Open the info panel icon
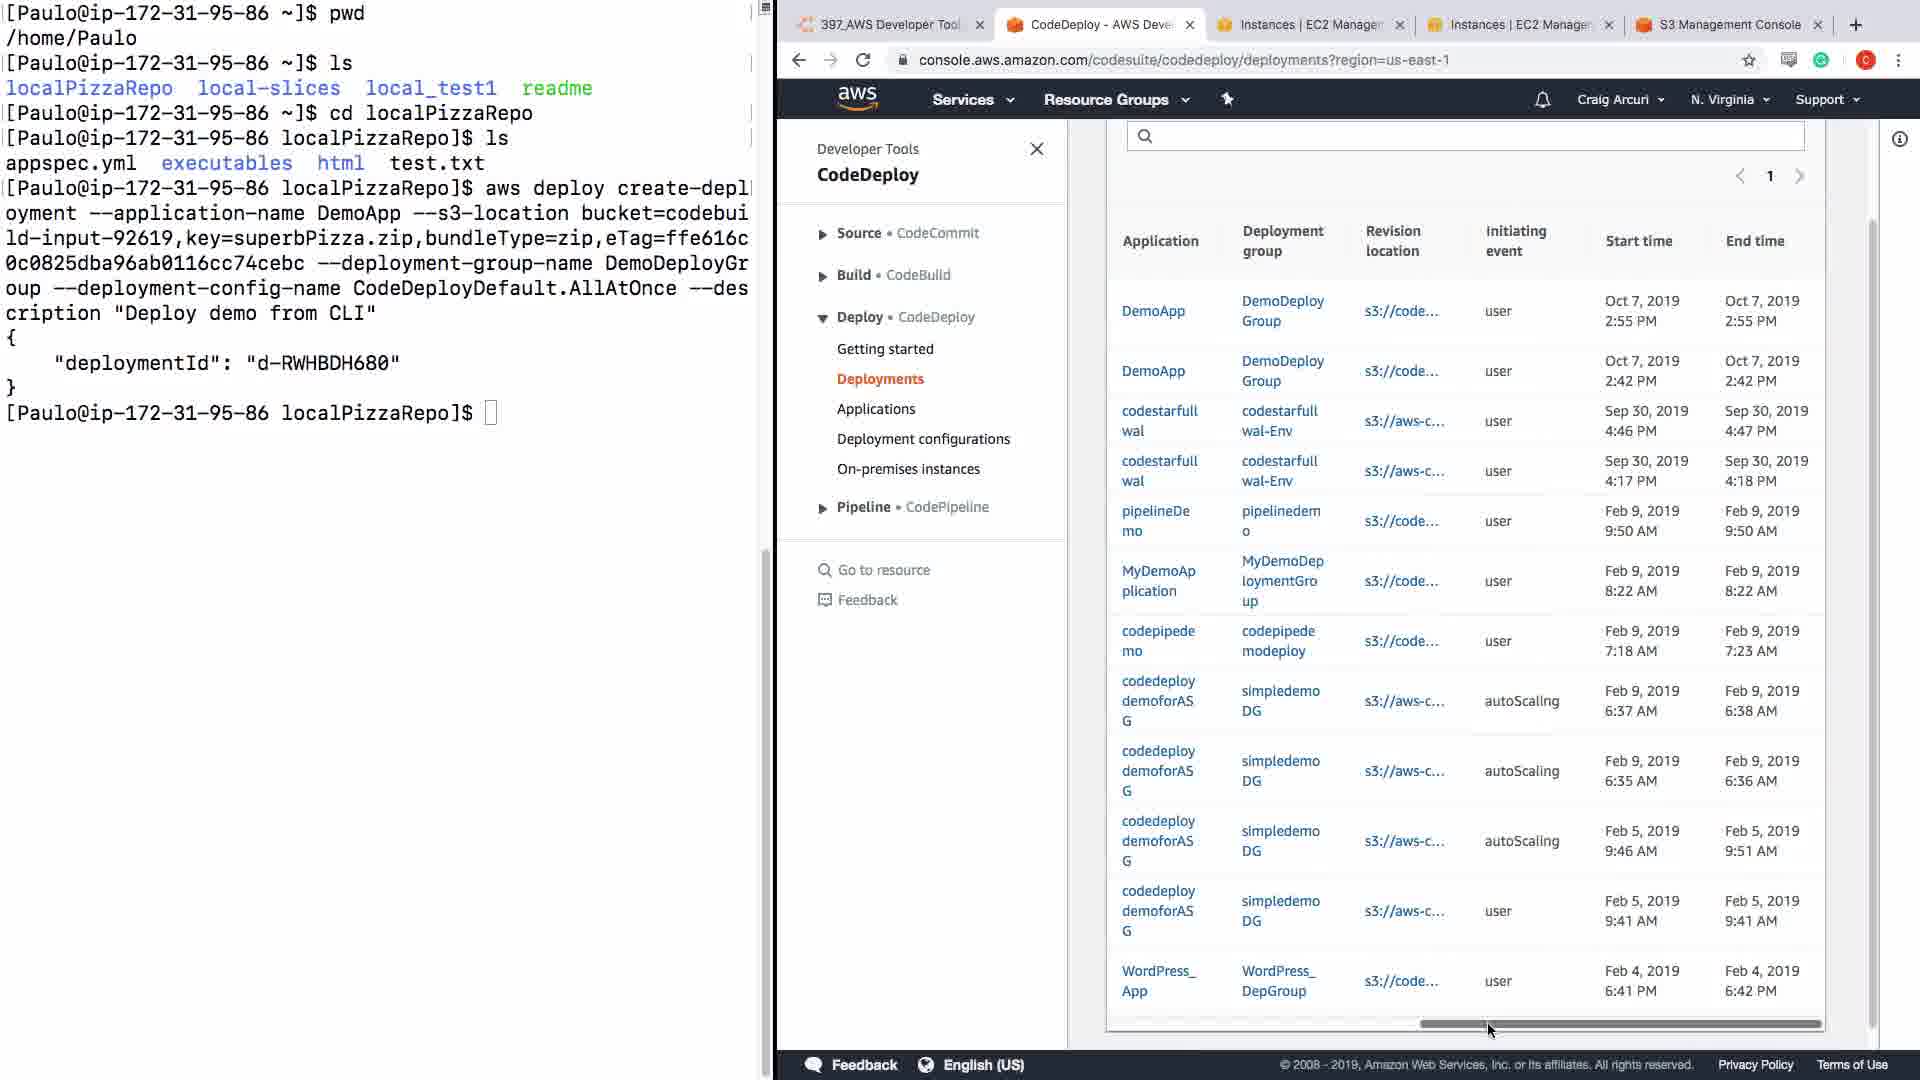The width and height of the screenshot is (1920, 1080). 1899,139
